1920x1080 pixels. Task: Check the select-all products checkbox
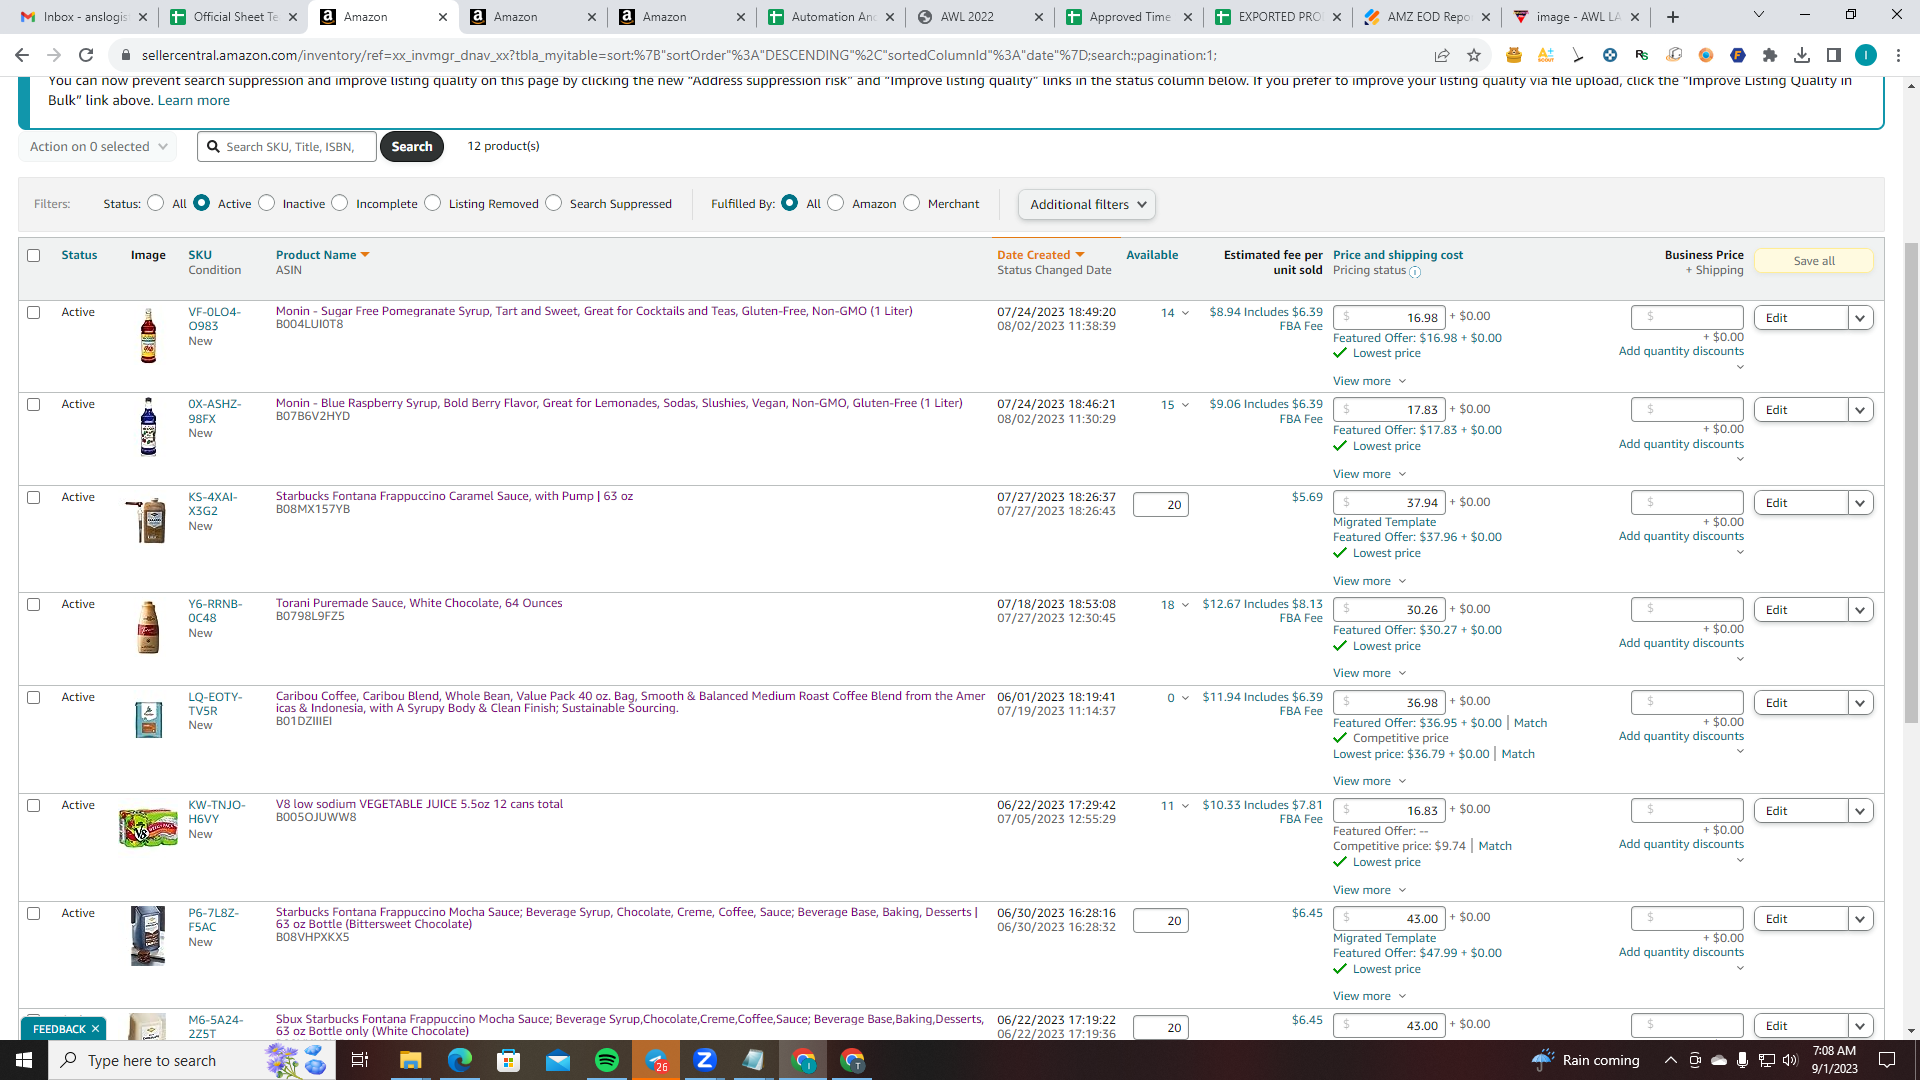pyautogui.click(x=34, y=256)
